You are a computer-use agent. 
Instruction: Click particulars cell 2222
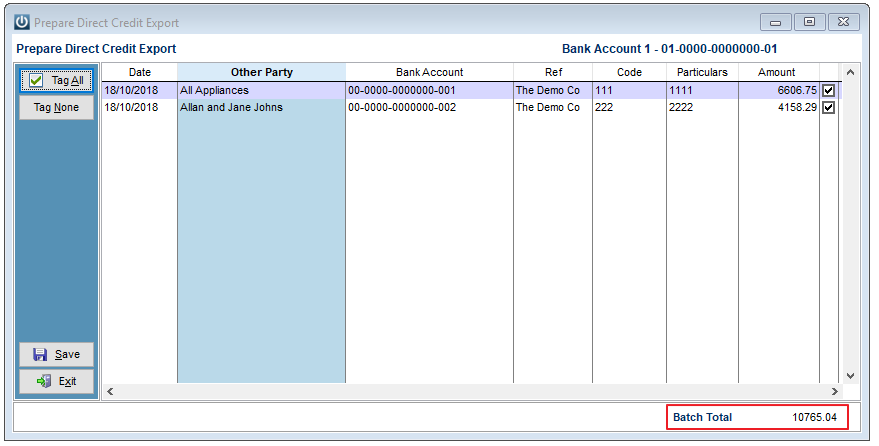pyautogui.click(x=702, y=107)
